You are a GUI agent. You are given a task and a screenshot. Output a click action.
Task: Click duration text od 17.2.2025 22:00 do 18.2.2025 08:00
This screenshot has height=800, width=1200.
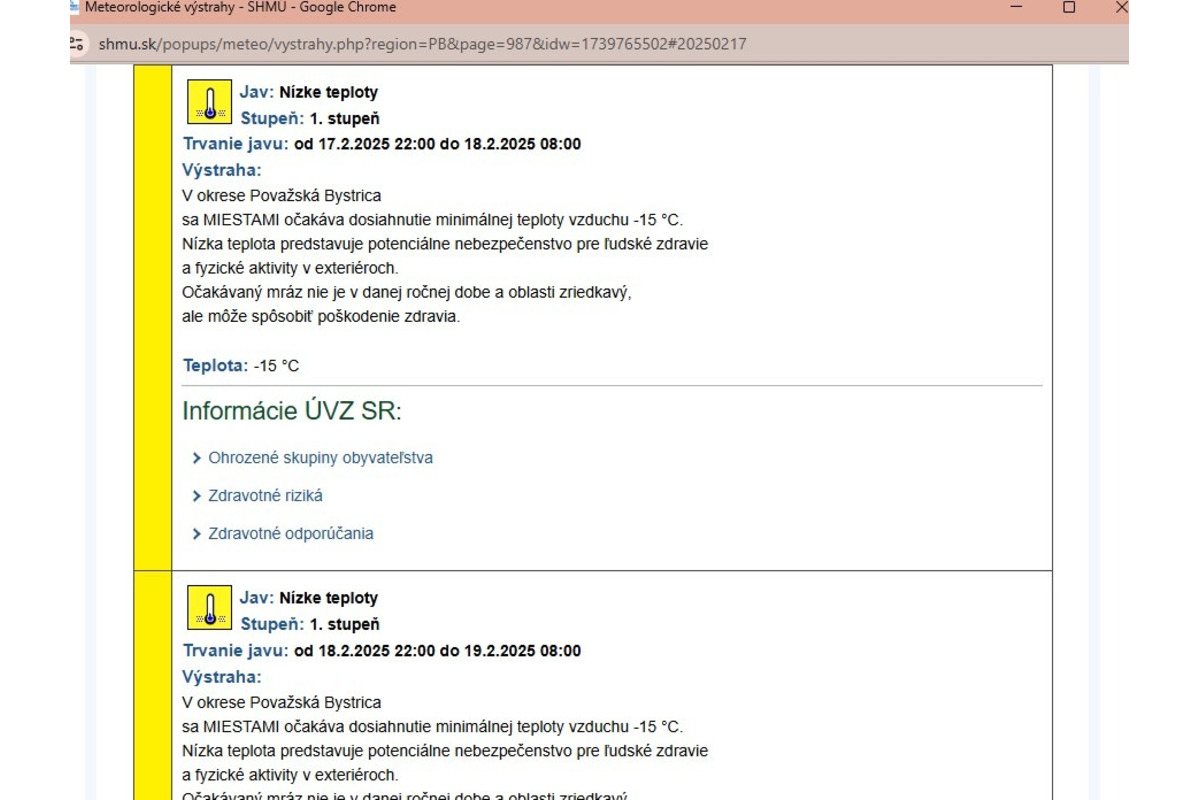(437, 144)
